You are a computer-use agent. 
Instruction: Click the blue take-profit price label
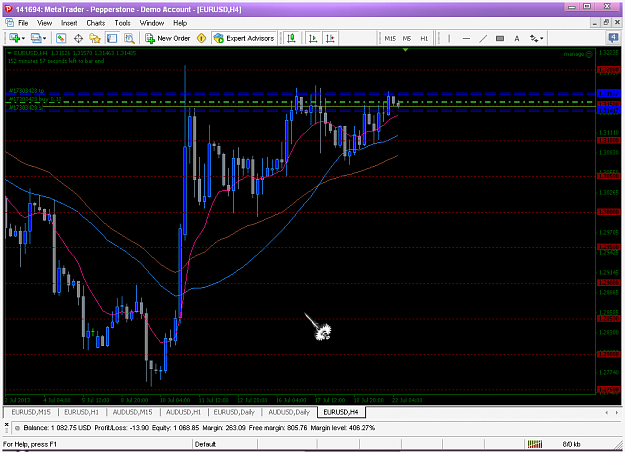point(608,93)
